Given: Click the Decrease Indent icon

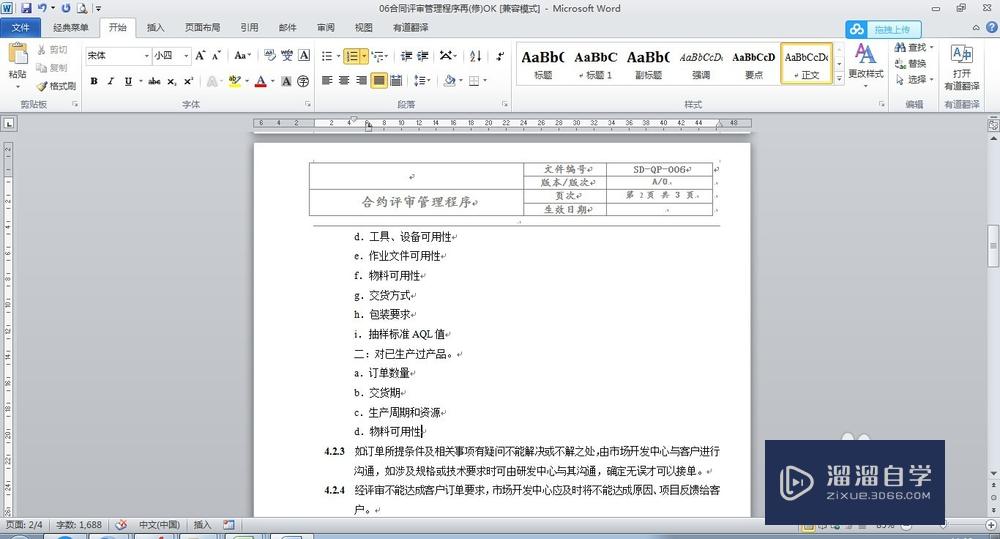Looking at the screenshot, I should [406, 56].
